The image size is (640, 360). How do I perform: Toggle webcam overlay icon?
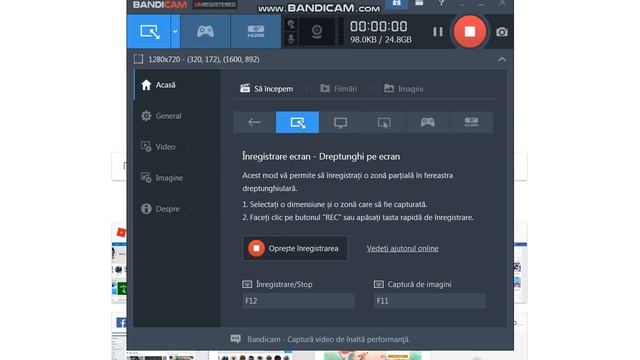tap(317, 31)
